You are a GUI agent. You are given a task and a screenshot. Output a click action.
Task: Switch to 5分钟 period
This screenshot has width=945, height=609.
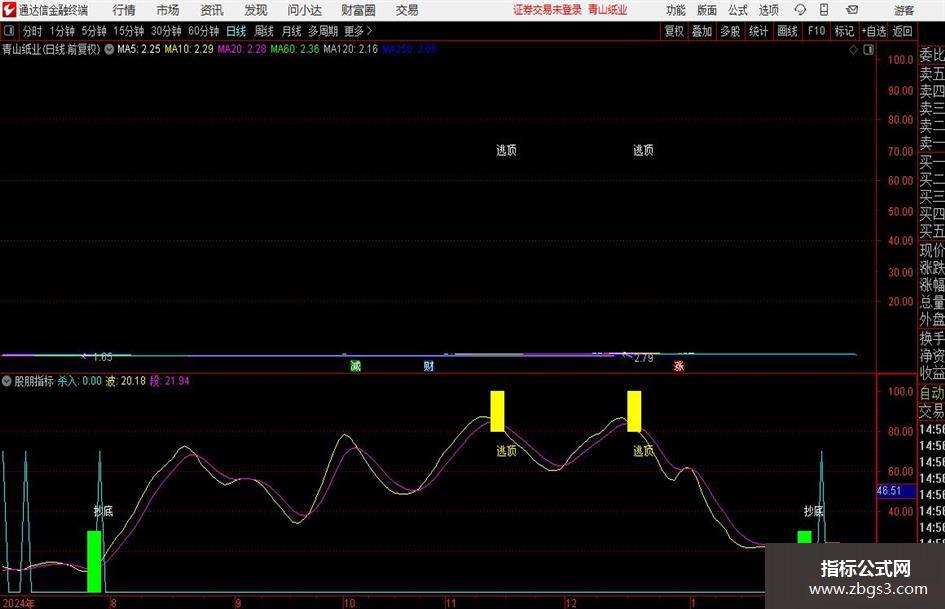pos(94,31)
